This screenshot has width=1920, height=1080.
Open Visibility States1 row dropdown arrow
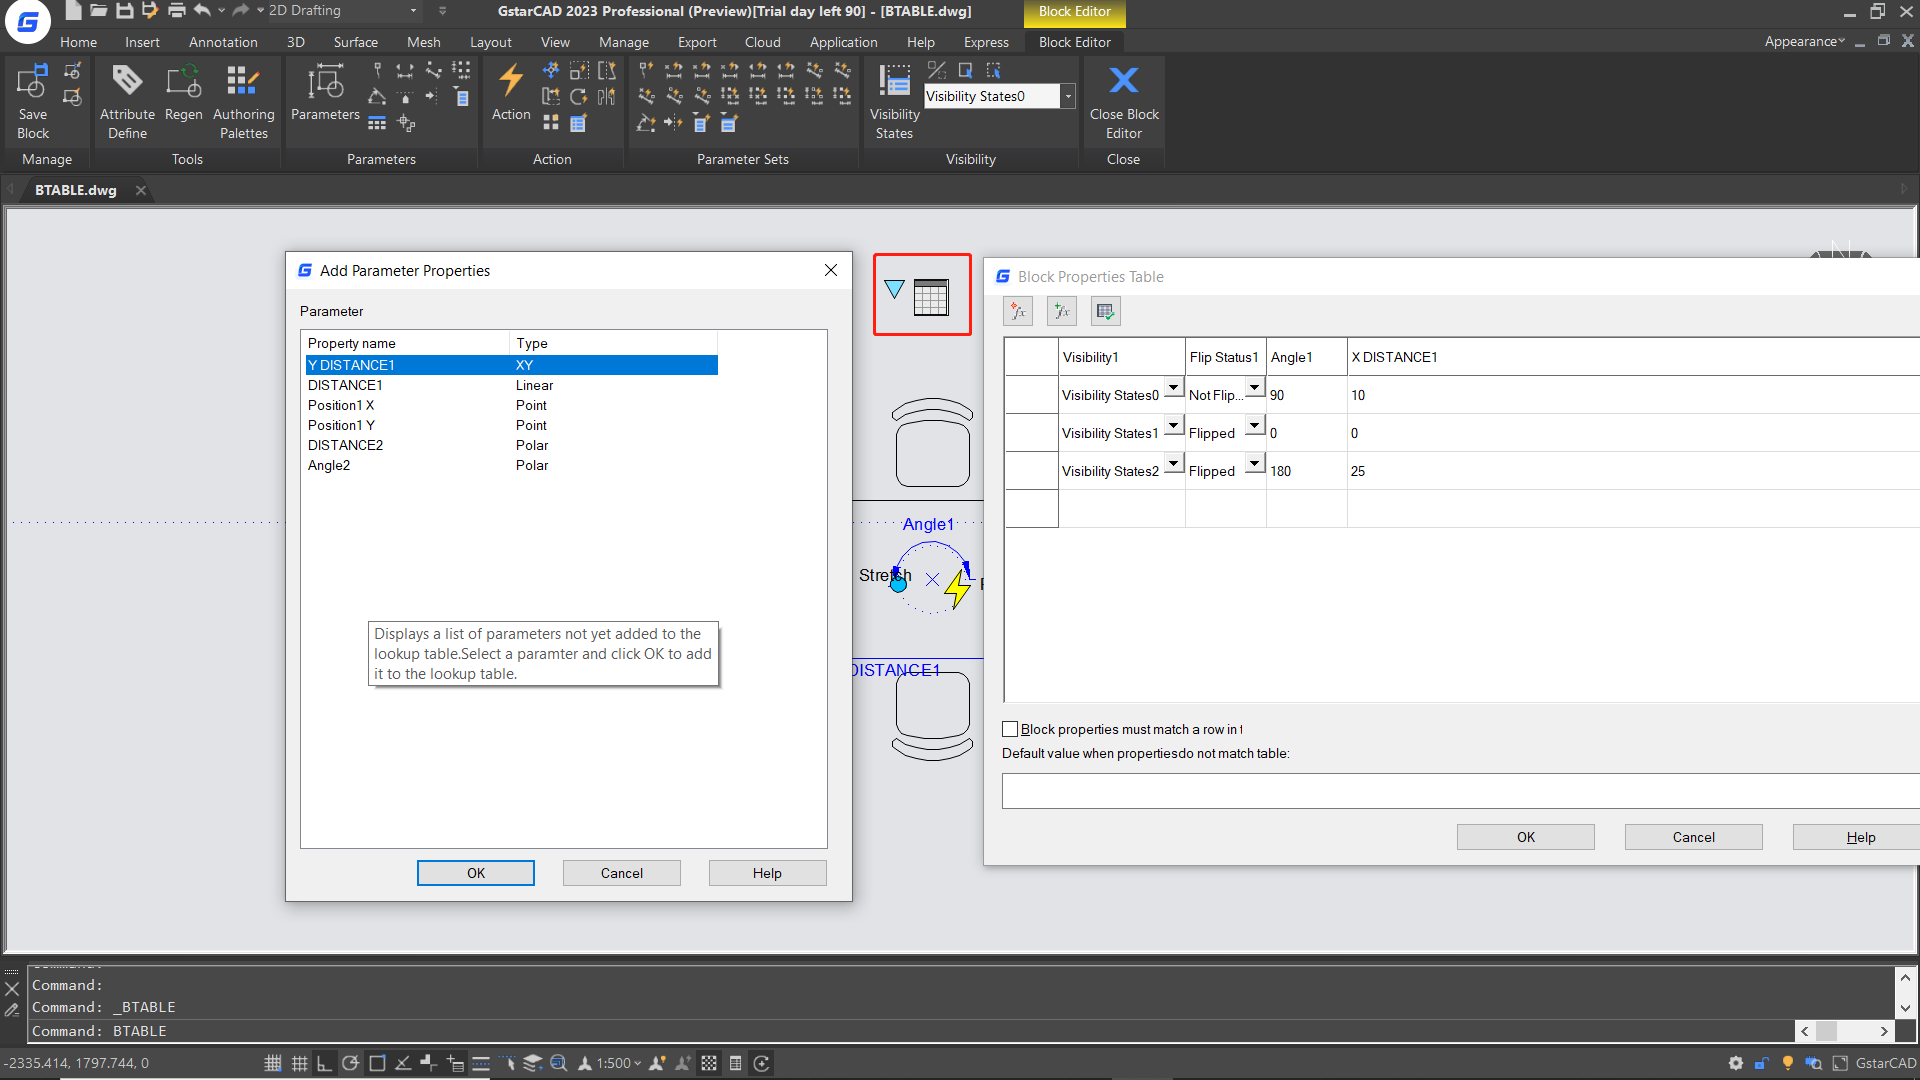tap(1174, 425)
